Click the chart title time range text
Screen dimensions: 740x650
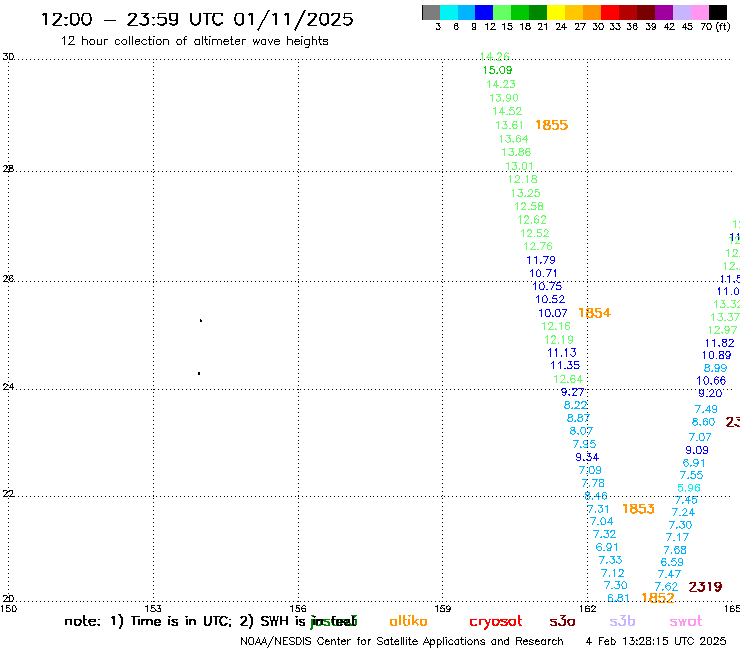click(x=197, y=19)
